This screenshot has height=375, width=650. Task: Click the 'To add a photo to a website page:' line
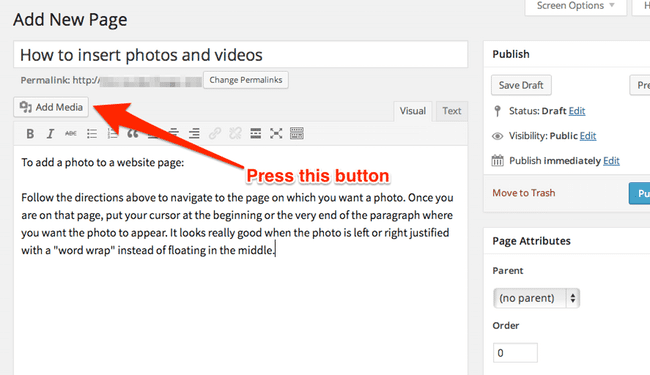coord(103,162)
